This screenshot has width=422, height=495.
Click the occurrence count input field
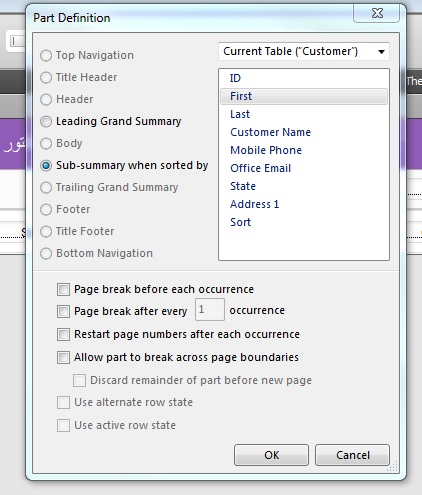210,310
